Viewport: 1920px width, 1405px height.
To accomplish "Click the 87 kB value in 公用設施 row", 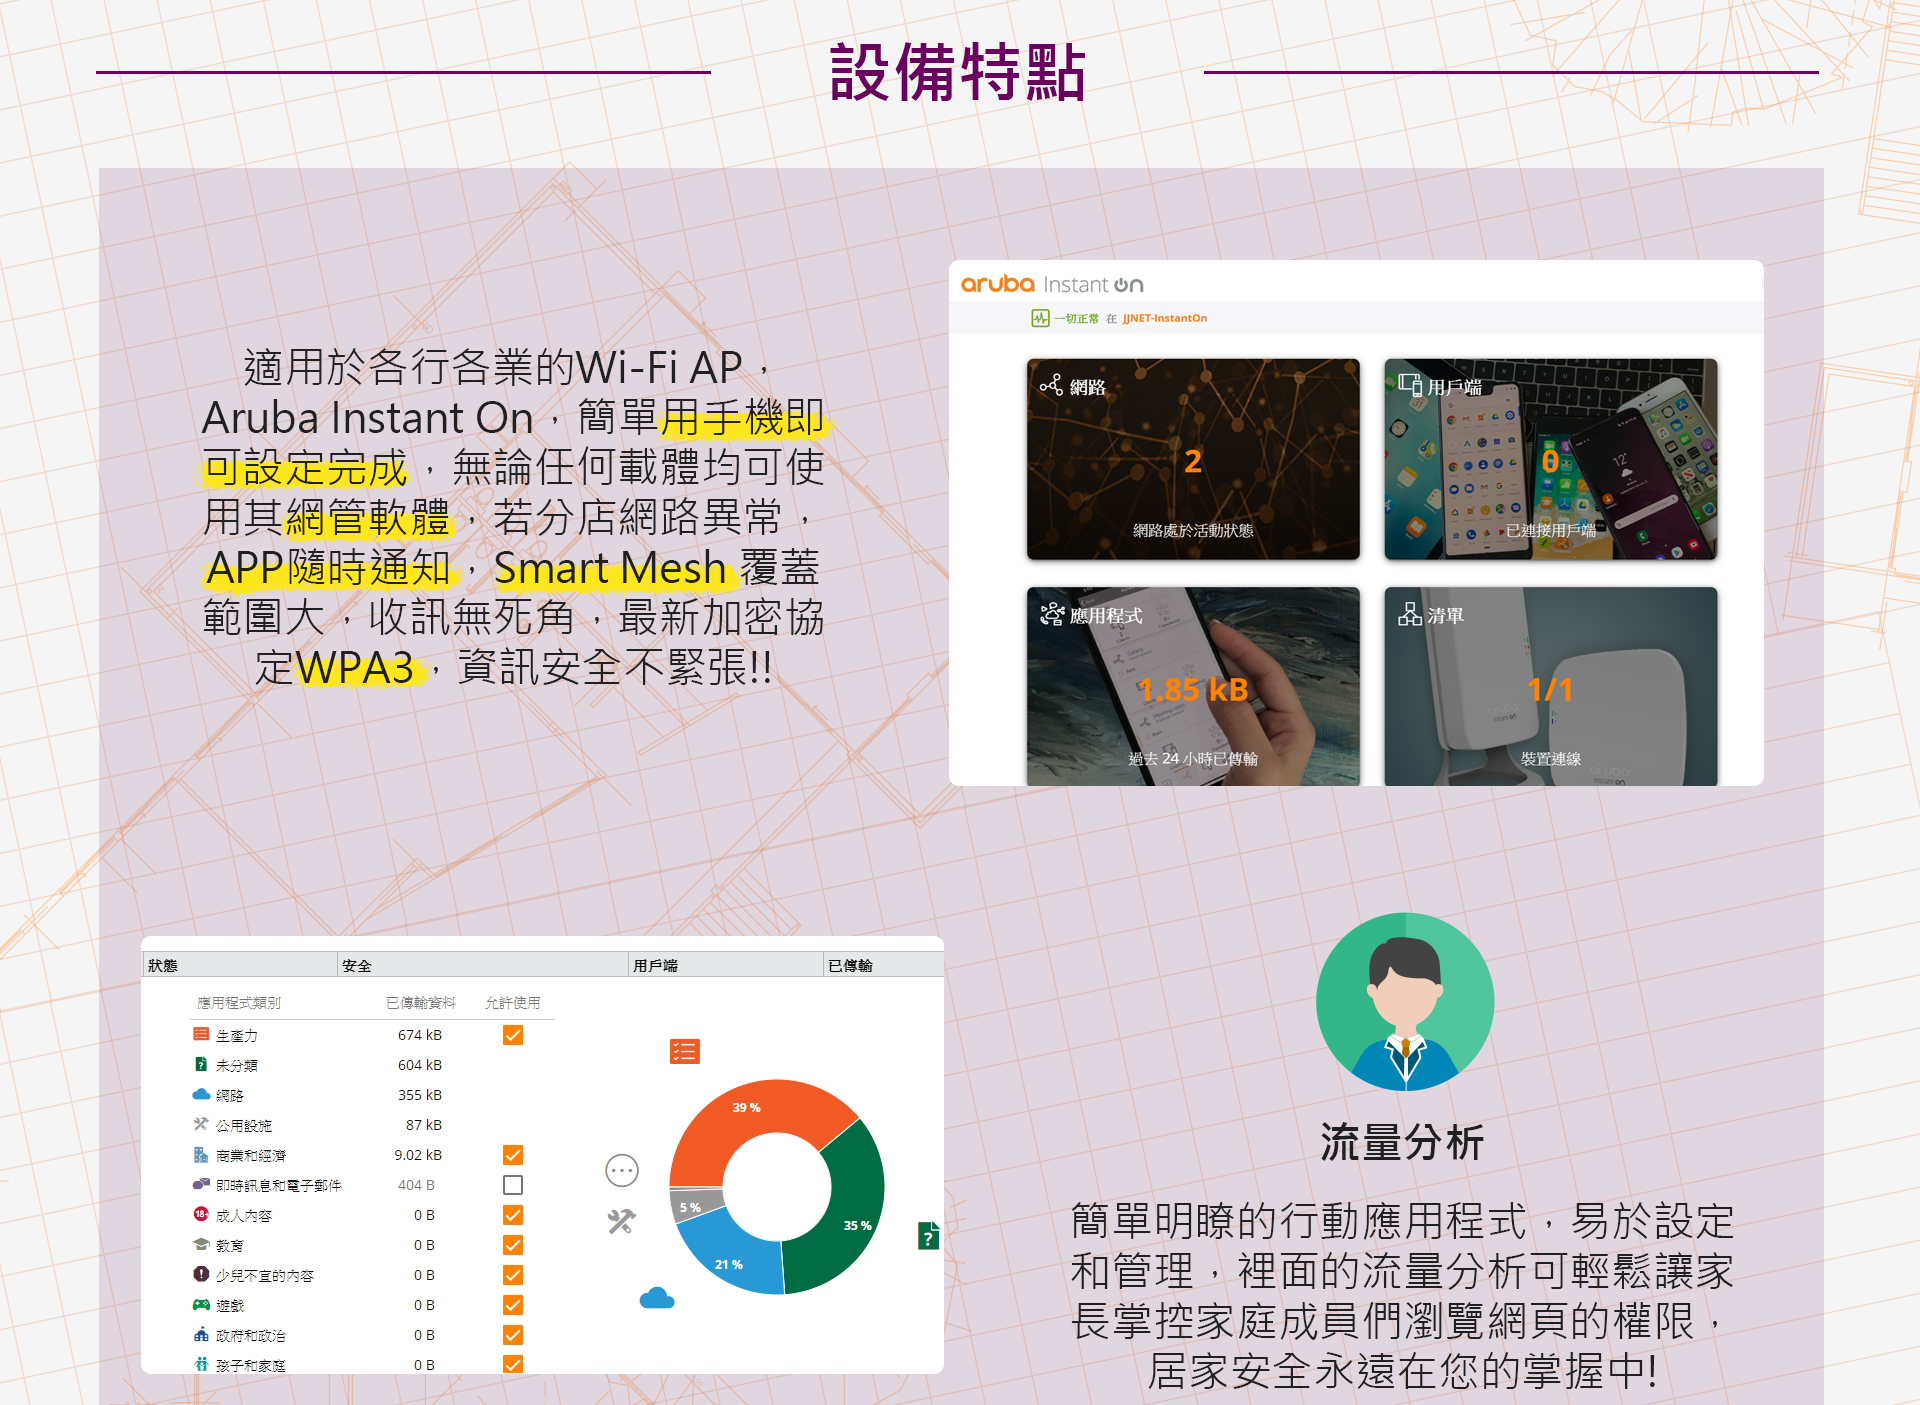I will coord(423,1125).
